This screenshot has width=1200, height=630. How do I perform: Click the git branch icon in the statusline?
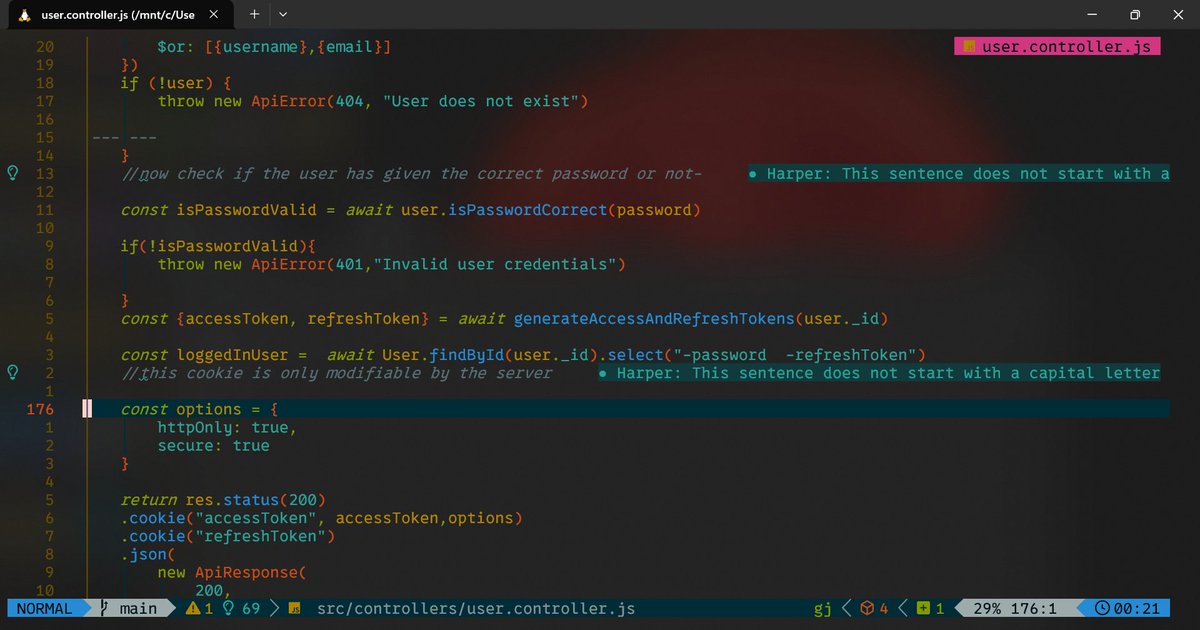(x=105, y=608)
